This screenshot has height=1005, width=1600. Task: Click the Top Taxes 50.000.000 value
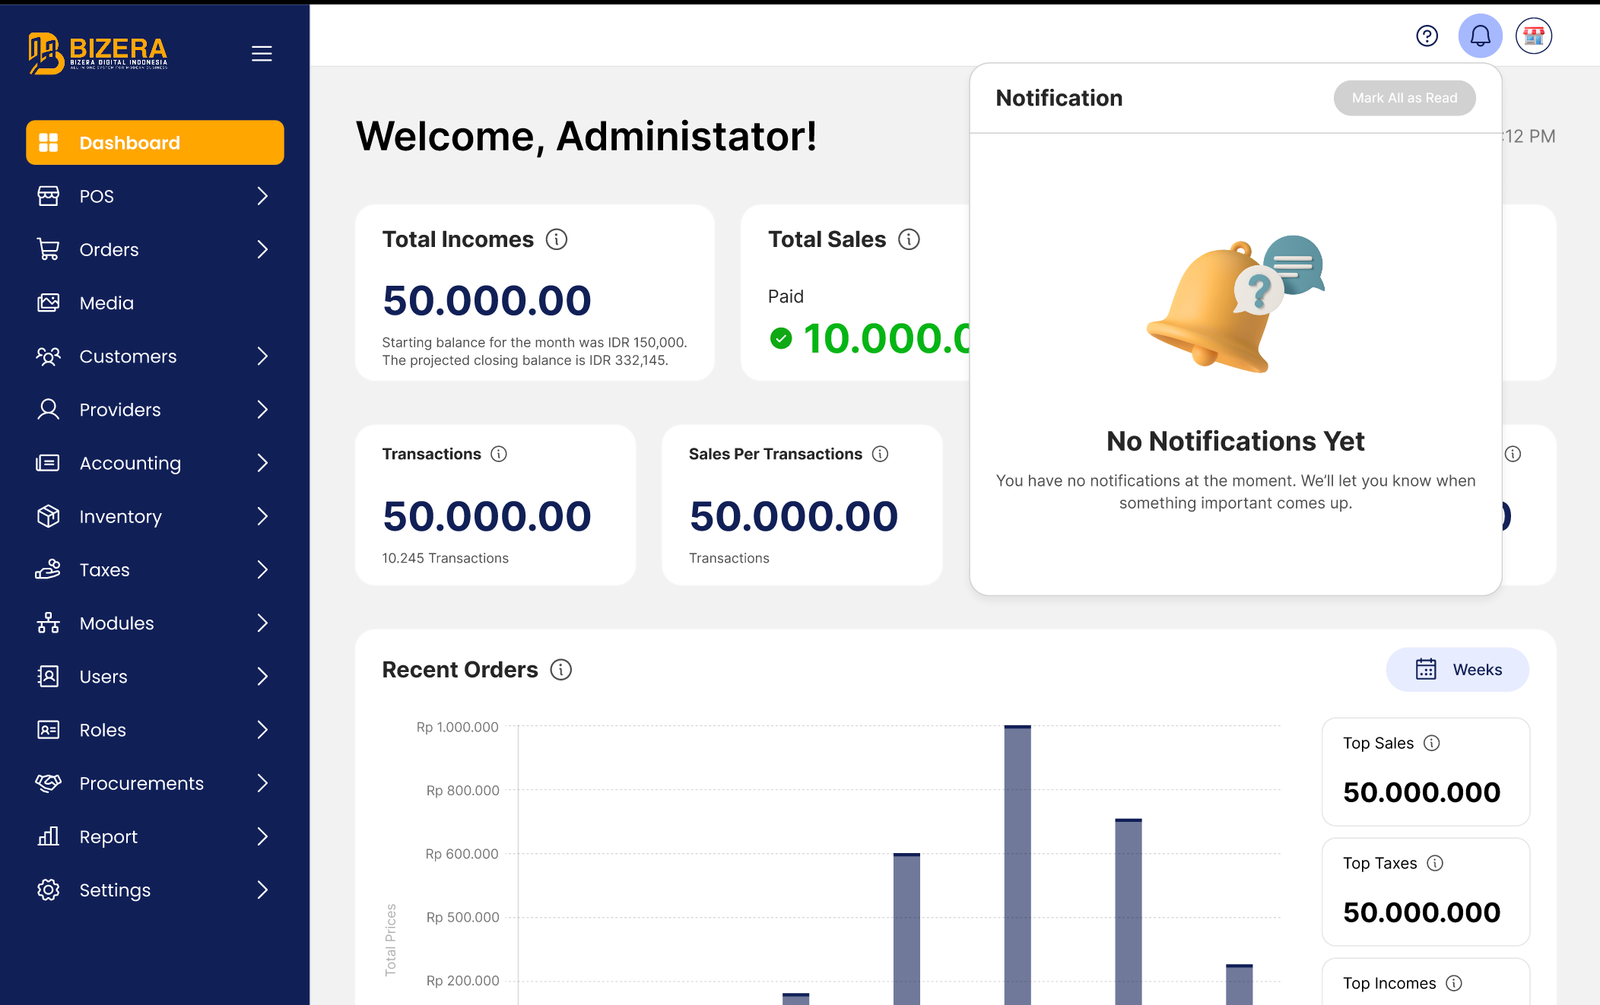click(1421, 912)
